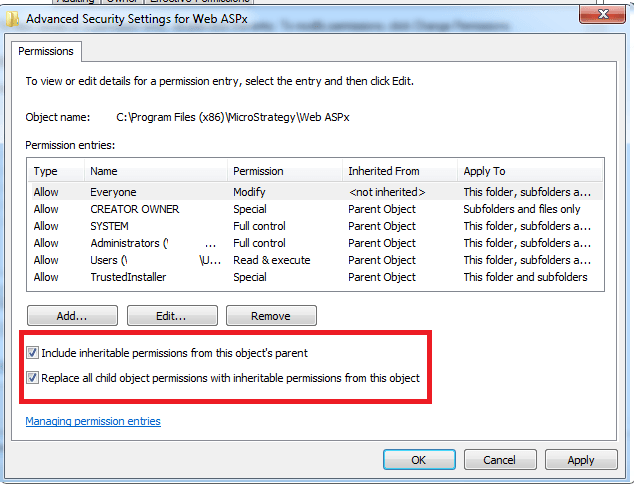Toggle Include inheritable permissions from parent
The height and width of the screenshot is (486, 634).
click(x=33, y=353)
